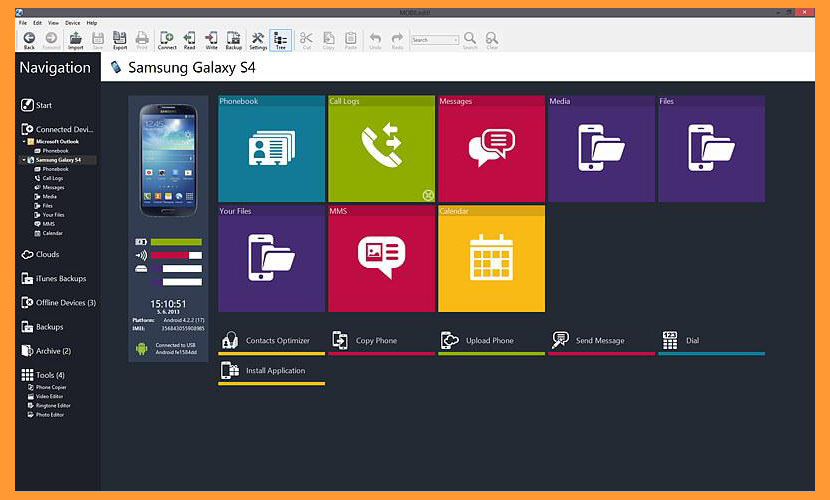The image size is (830, 500).
Task: Open iTunes Backups in Navigation
Action: pos(53,278)
